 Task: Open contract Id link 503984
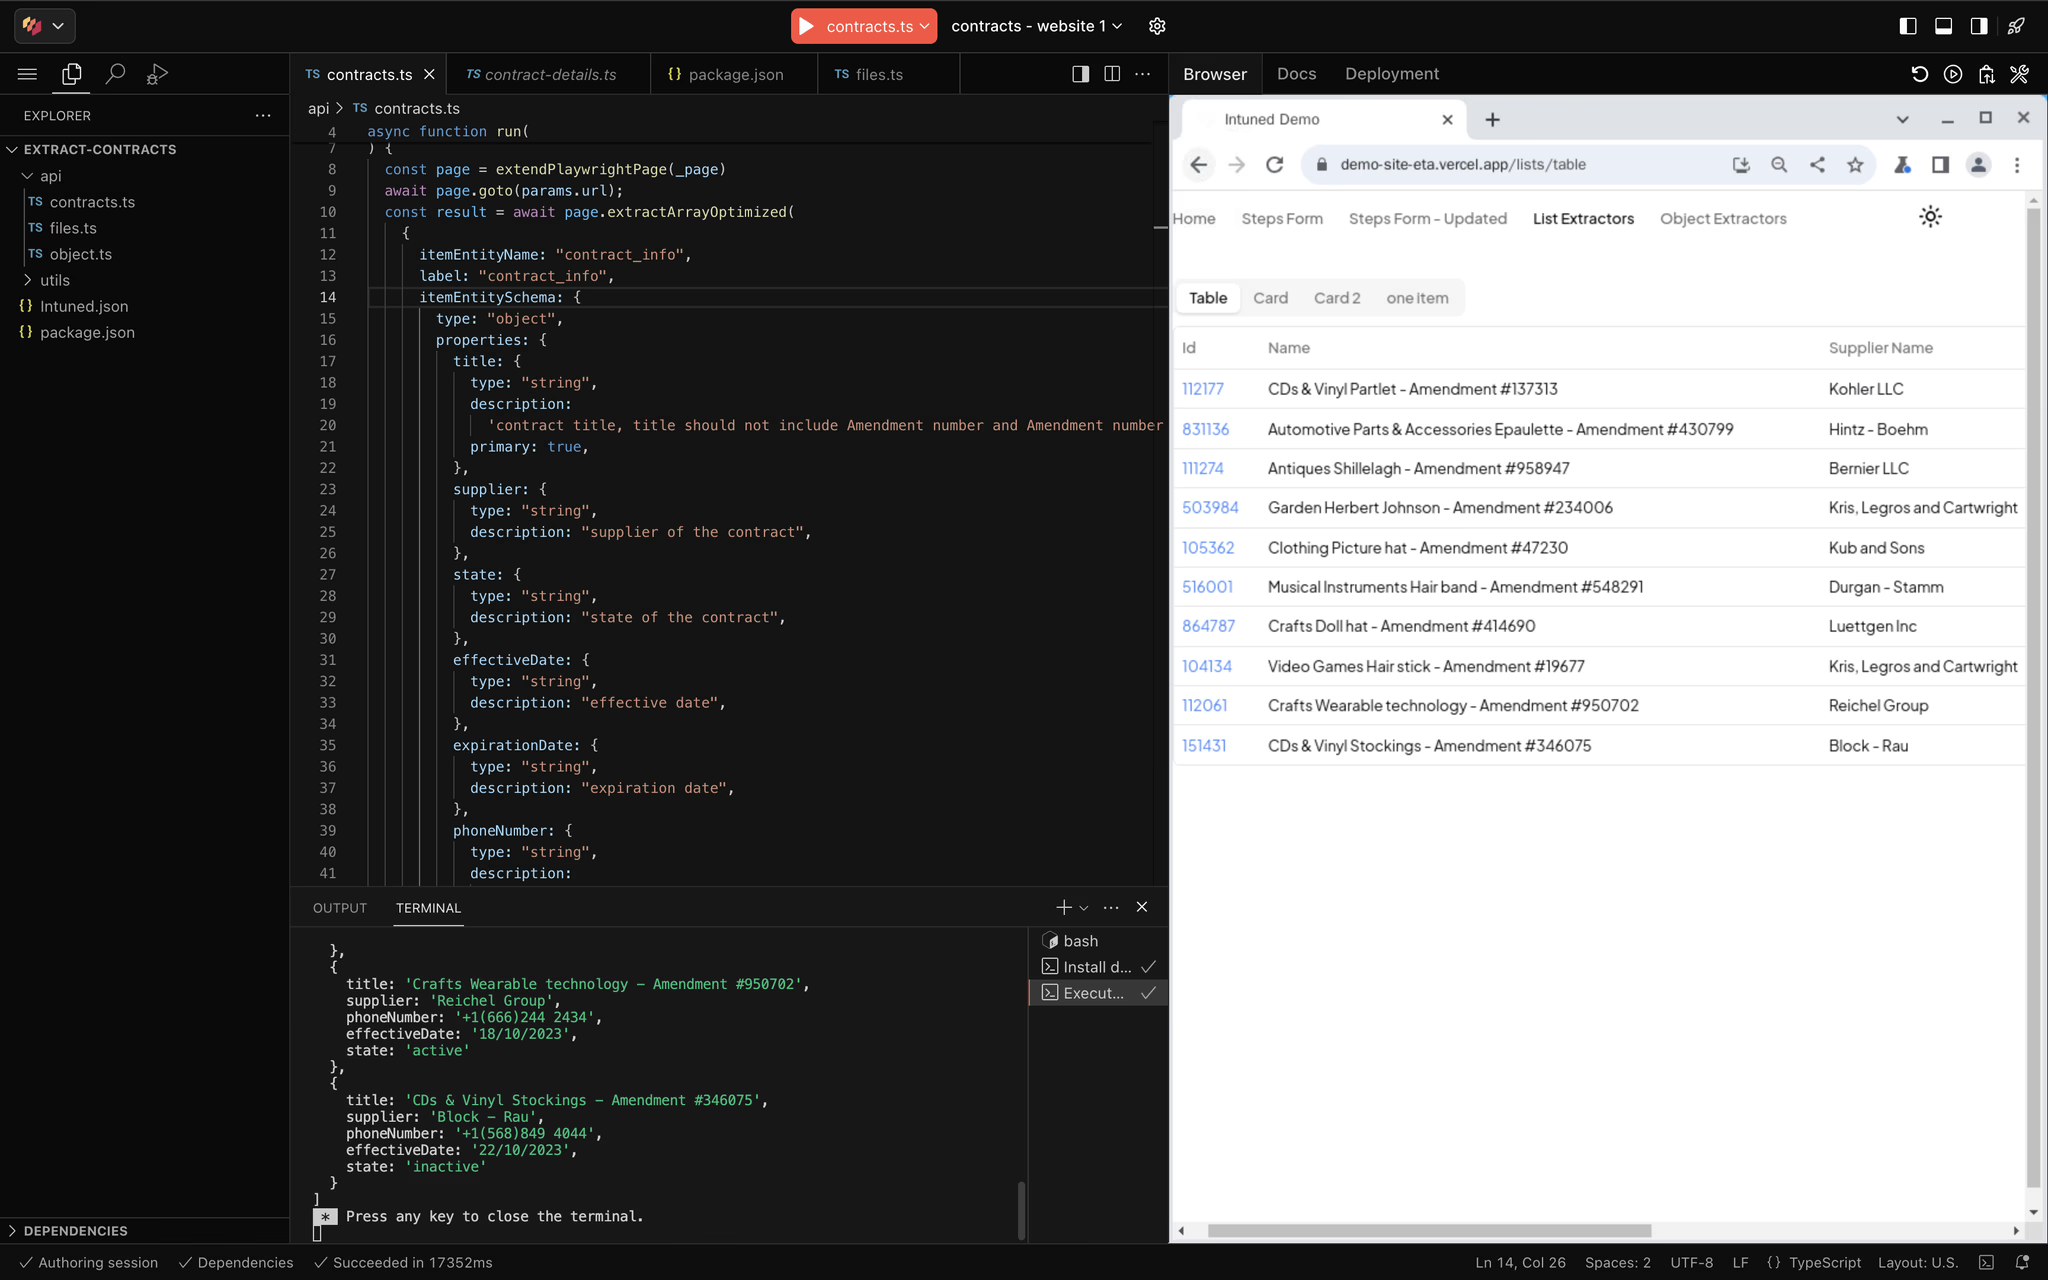pos(1210,508)
